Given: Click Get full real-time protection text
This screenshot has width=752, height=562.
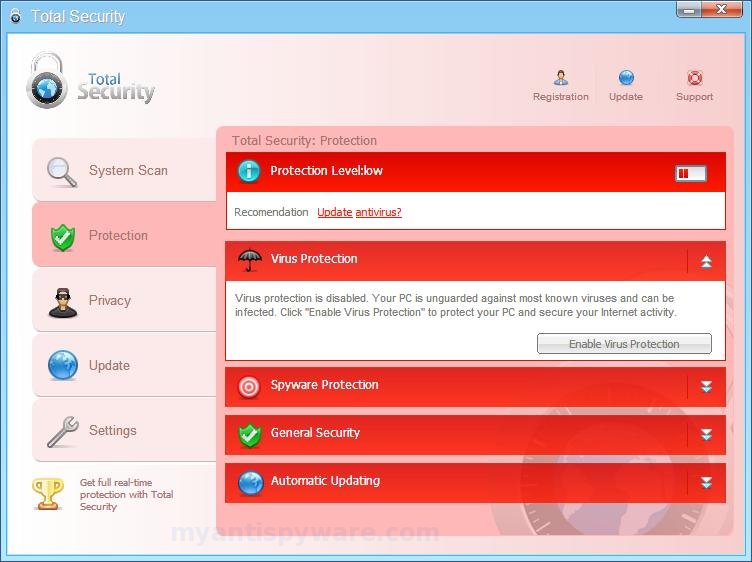Looking at the screenshot, I should point(127,494).
